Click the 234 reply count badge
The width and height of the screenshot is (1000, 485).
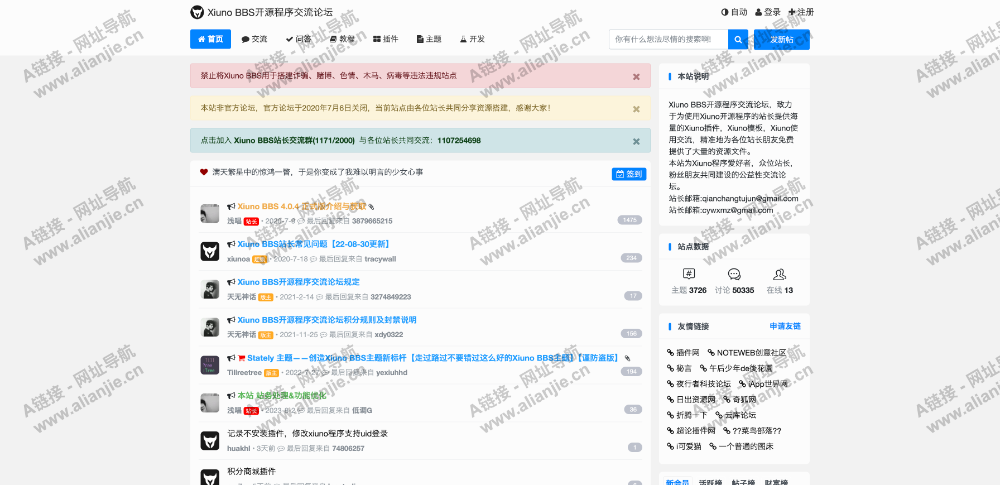631,258
